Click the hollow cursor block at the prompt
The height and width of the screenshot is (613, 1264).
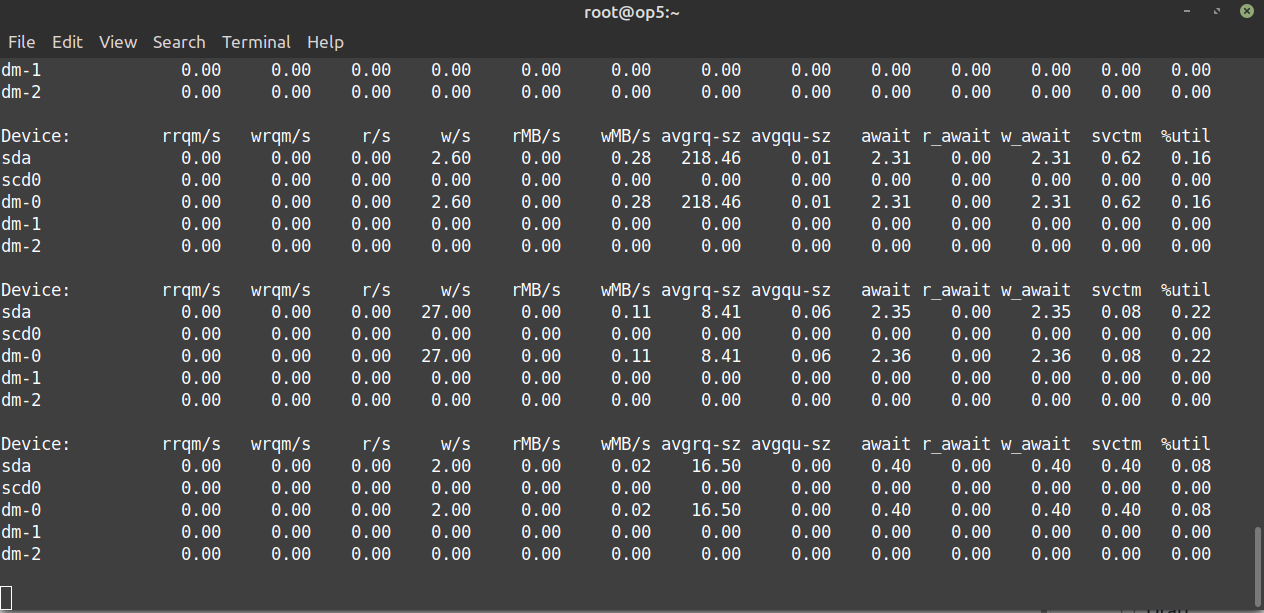point(6,598)
